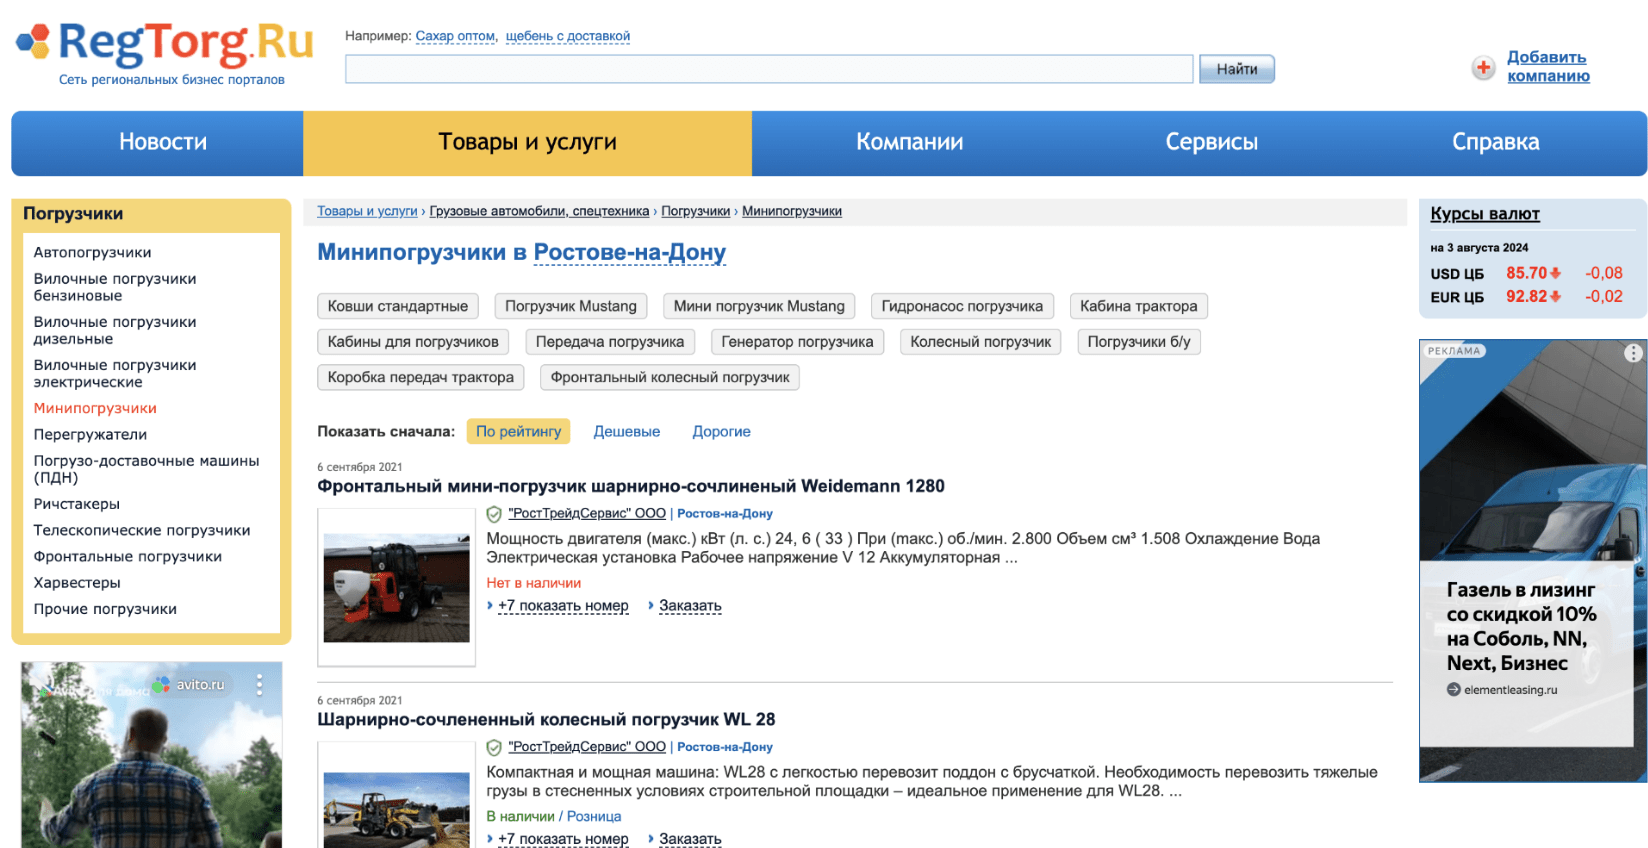This screenshot has width=1648, height=848.
Task: Select Минипогрузчики in the sidebar
Action: [95, 408]
